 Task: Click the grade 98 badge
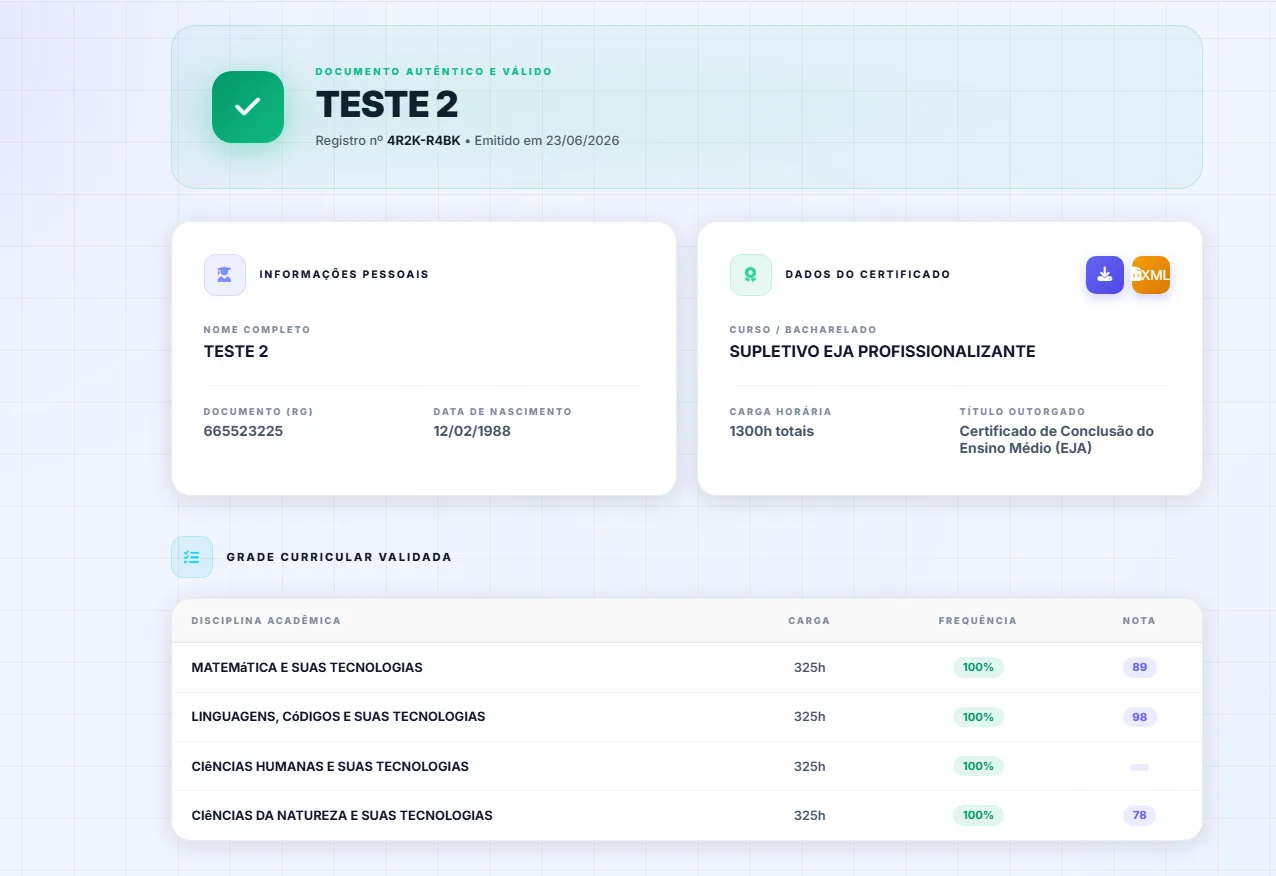1140,717
